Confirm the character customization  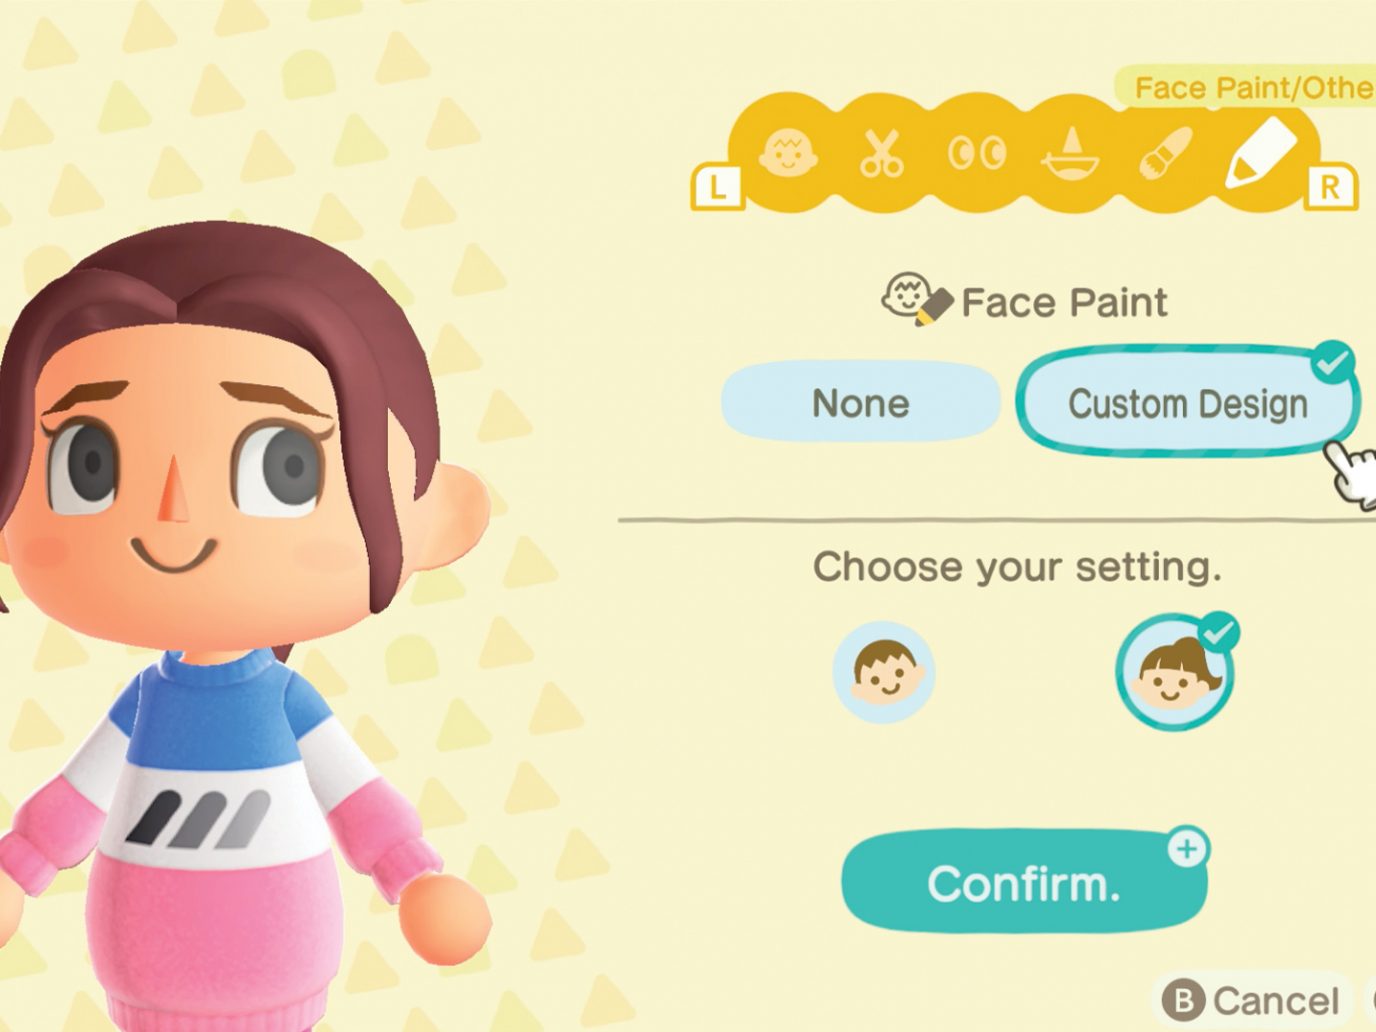pos(1024,883)
